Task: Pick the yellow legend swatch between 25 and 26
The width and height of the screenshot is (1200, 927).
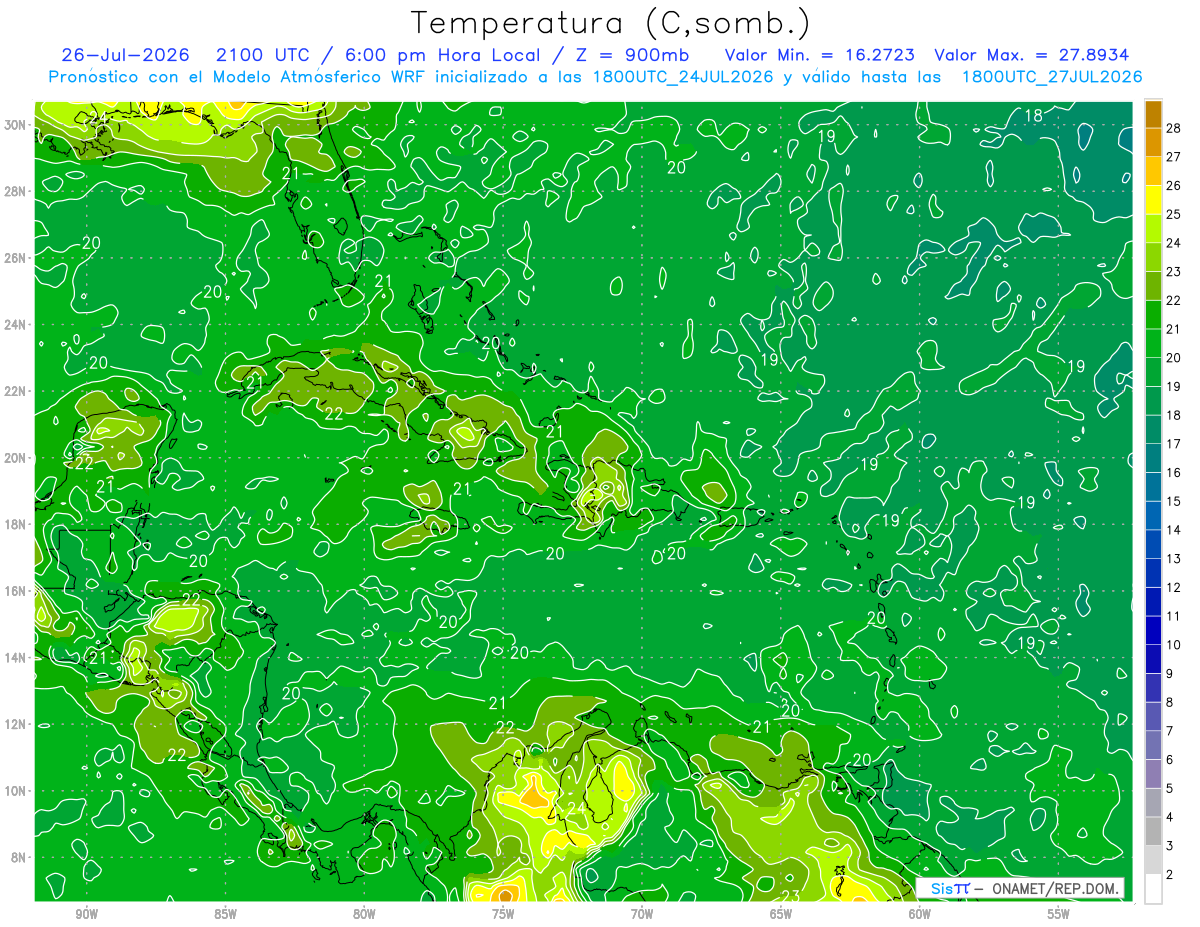Action: point(1153,200)
